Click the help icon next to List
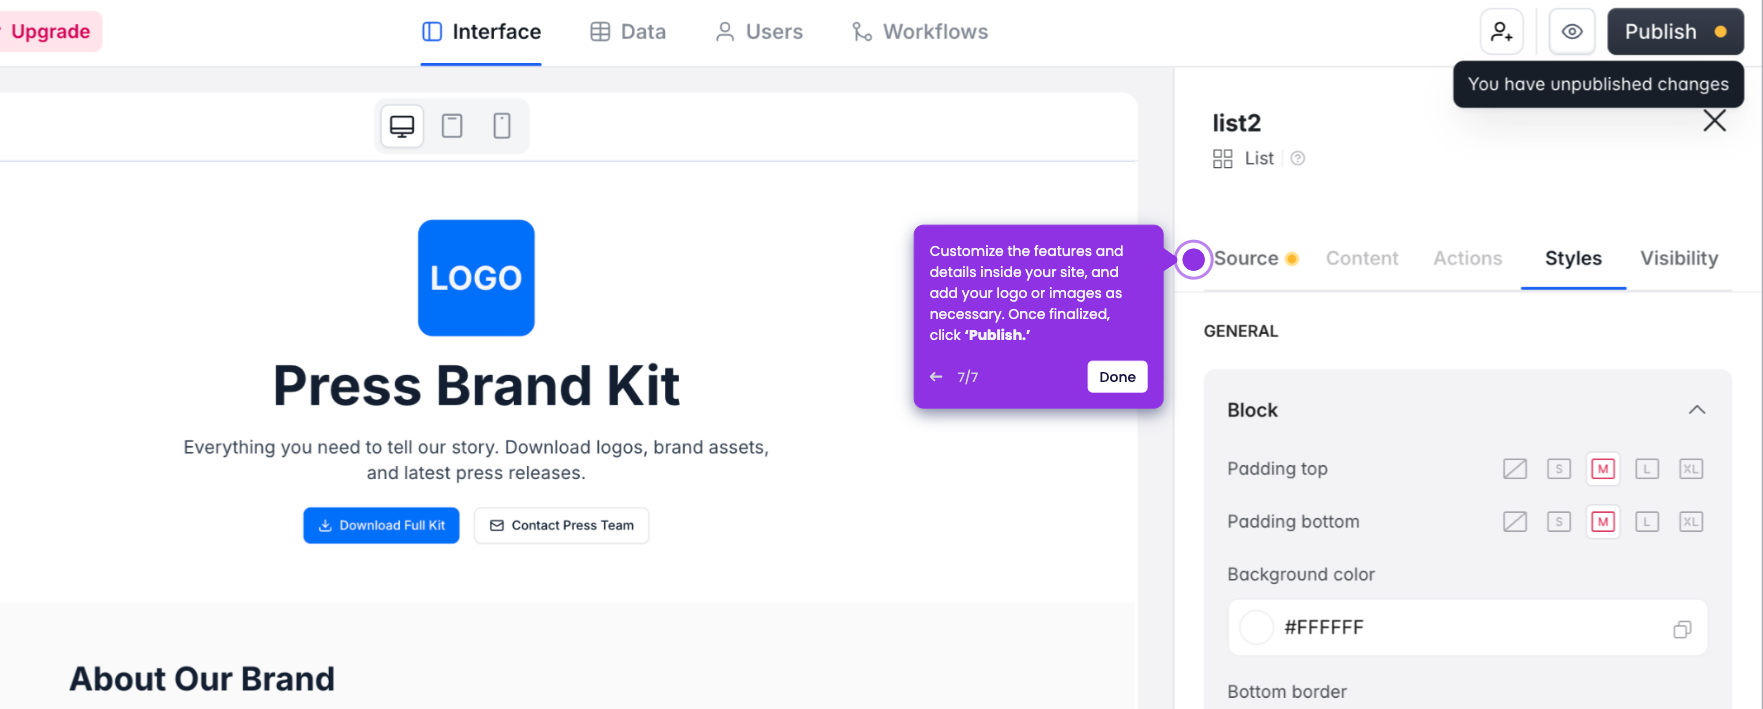Screen dimensions: 1763x709 (x=1298, y=158)
